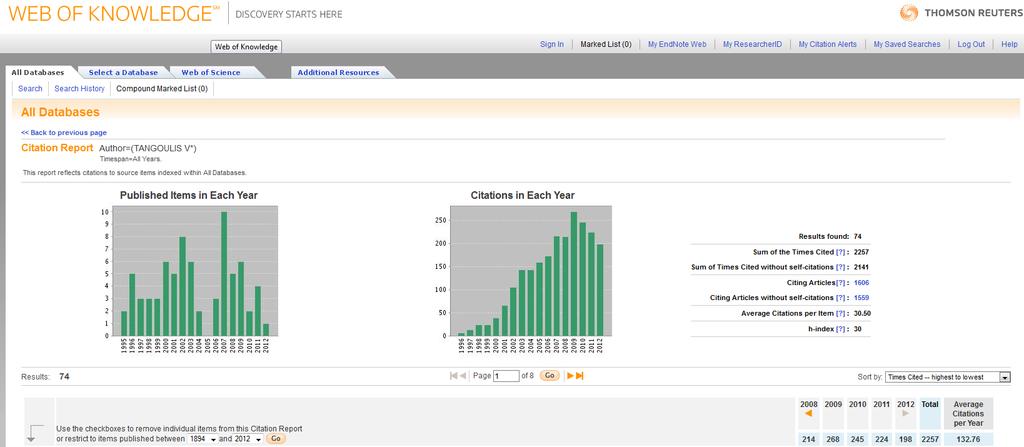Open the end year 2012 dropdown
1024x447 pixels.
click(249, 439)
